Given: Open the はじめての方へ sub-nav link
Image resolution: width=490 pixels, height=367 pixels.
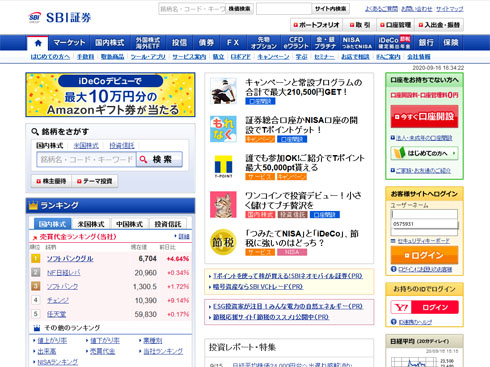Looking at the screenshot, I should [x=50, y=57].
